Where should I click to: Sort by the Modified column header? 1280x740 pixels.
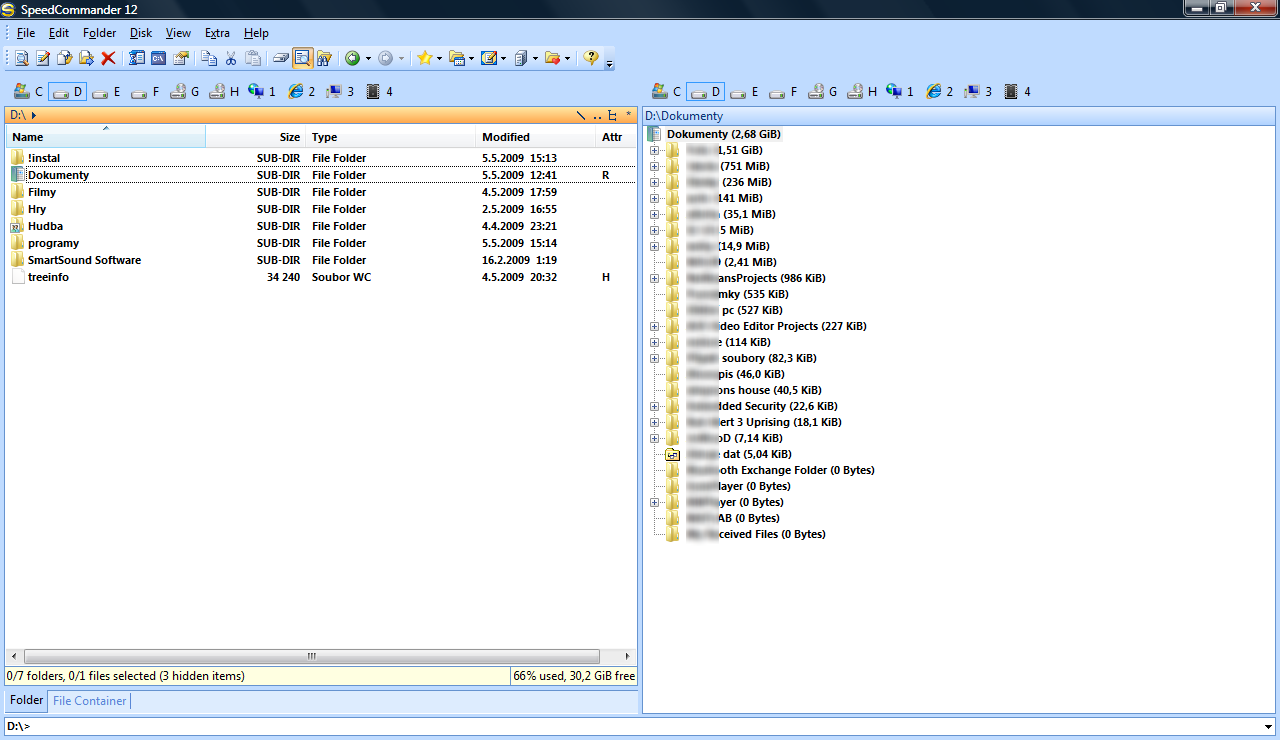[x=506, y=137]
